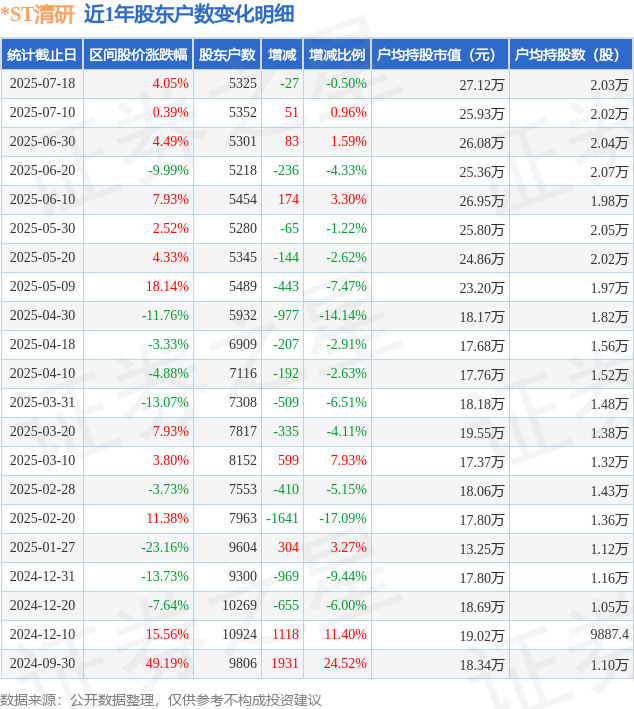The height and width of the screenshot is (709, 634).
Task: Select the date cell 2025-02-28
Action: point(43,489)
